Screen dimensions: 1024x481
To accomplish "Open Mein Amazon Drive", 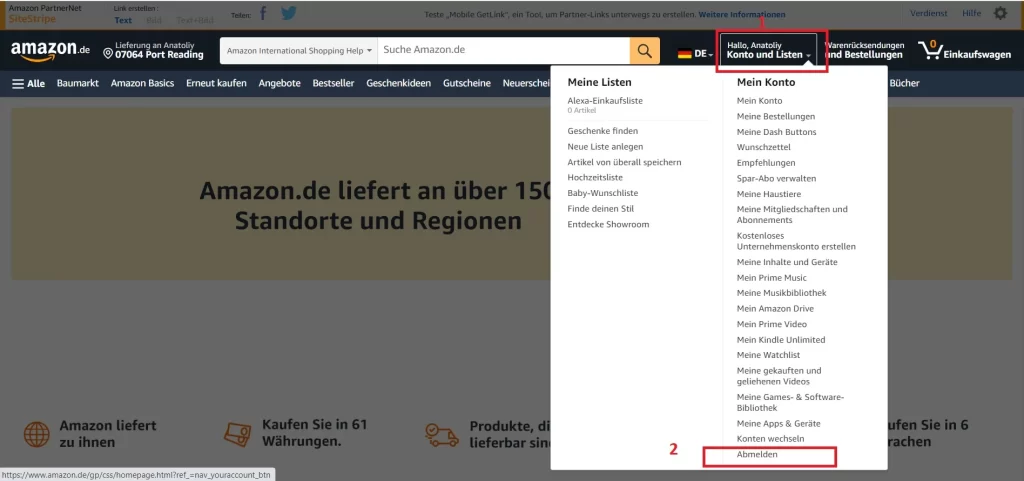I will [775, 309].
